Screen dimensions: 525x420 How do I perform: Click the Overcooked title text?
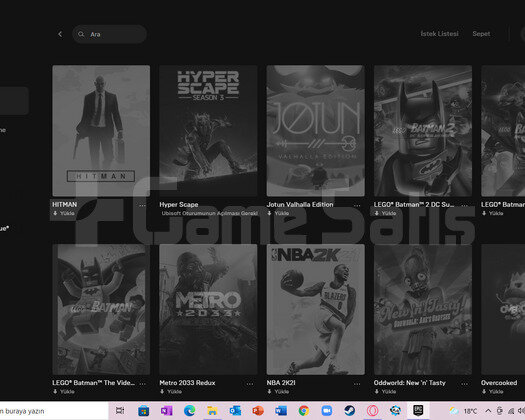tap(499, 383)
